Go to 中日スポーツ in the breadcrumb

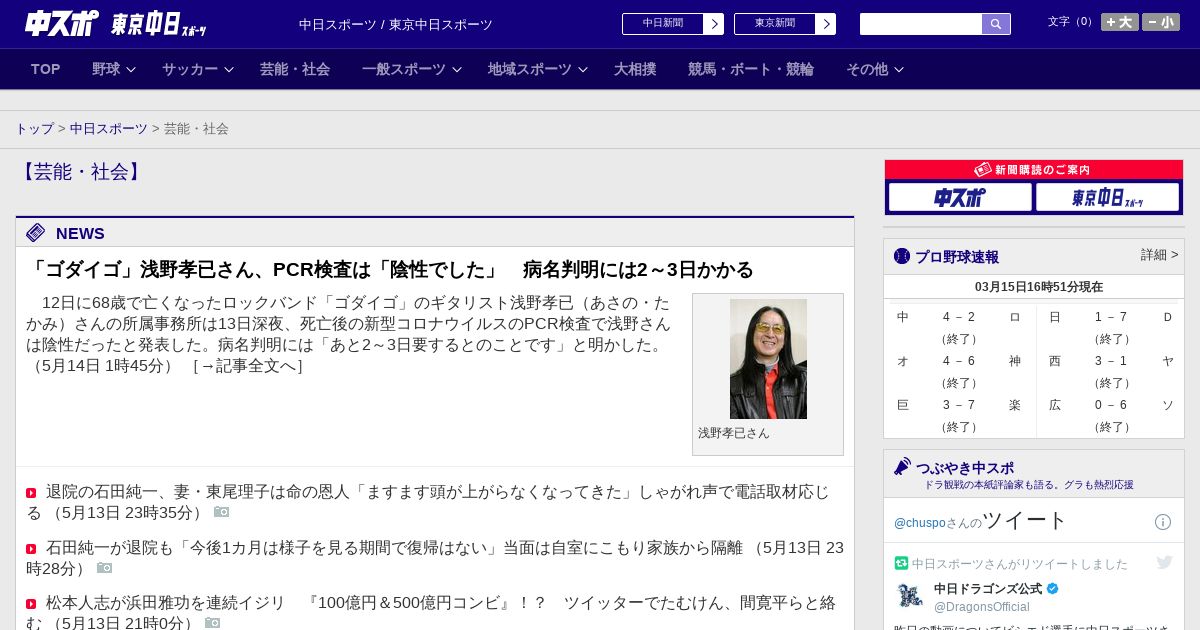click(x=109, y=129)
